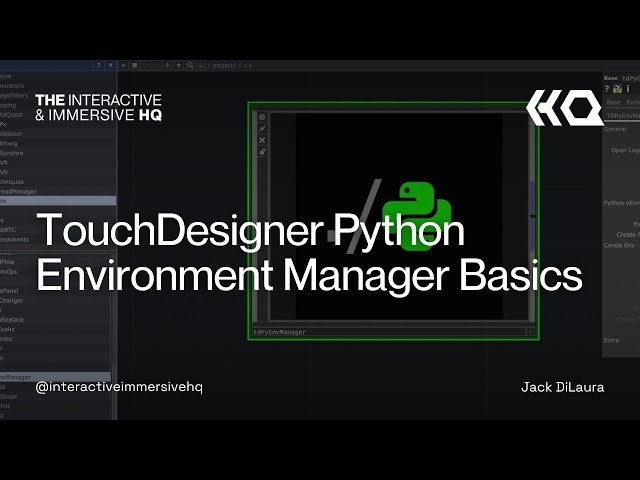Click the tdPyEnvManager node name label
This screenshot has height=480, width=640.
pyautogui.click(x=281, y=331)
